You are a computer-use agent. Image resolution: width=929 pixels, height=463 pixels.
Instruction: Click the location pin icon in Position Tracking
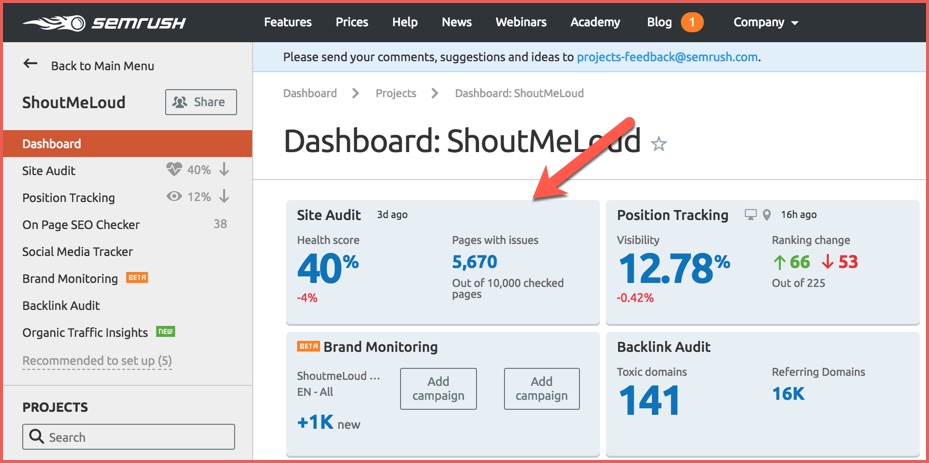click(x=767, y=215)
